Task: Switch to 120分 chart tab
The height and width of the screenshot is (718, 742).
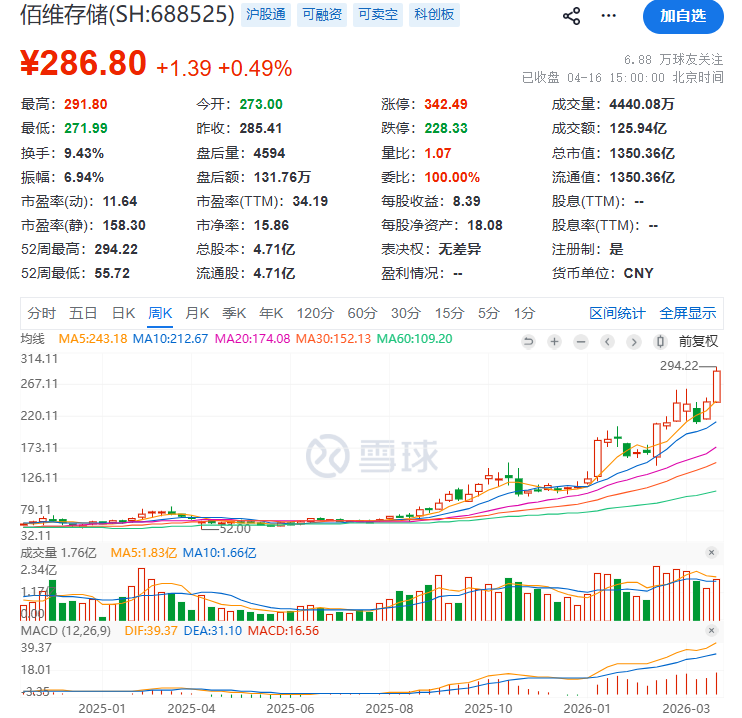Action: pos(315,313)
